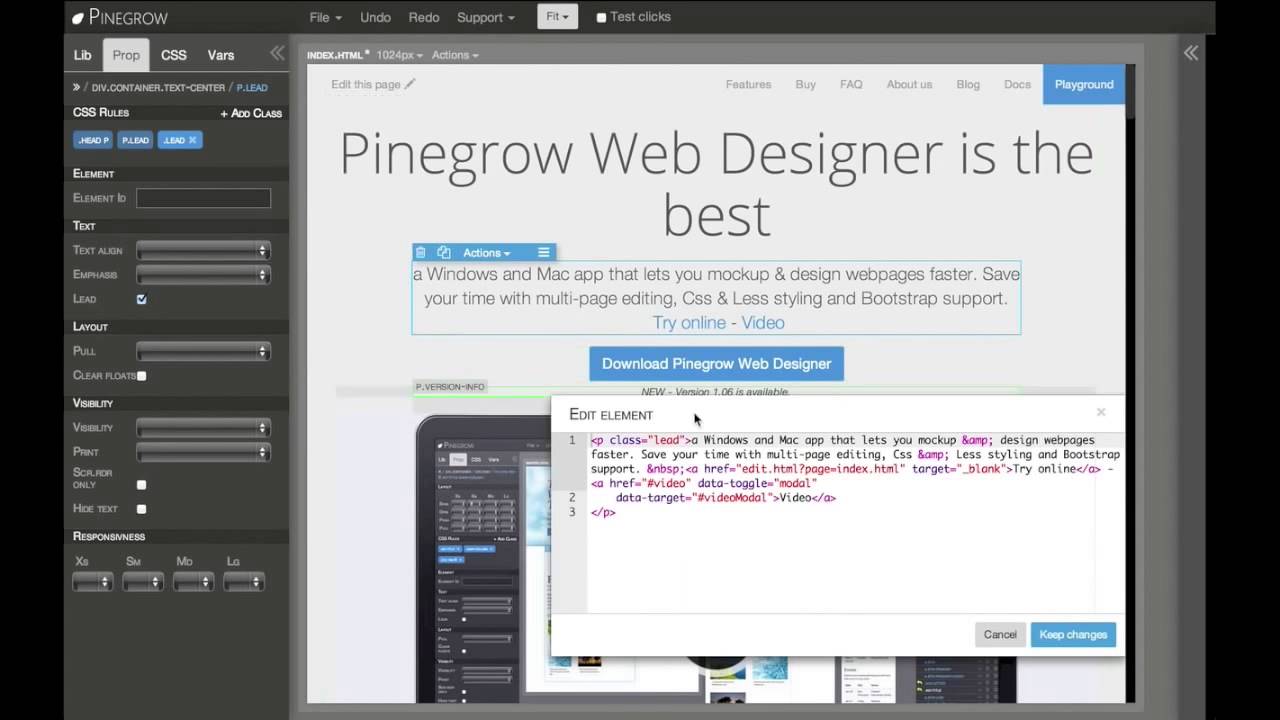Screen dimensions: 1280x720
Task: Select div.container.text-center breadcrumb
Action: 158,88
